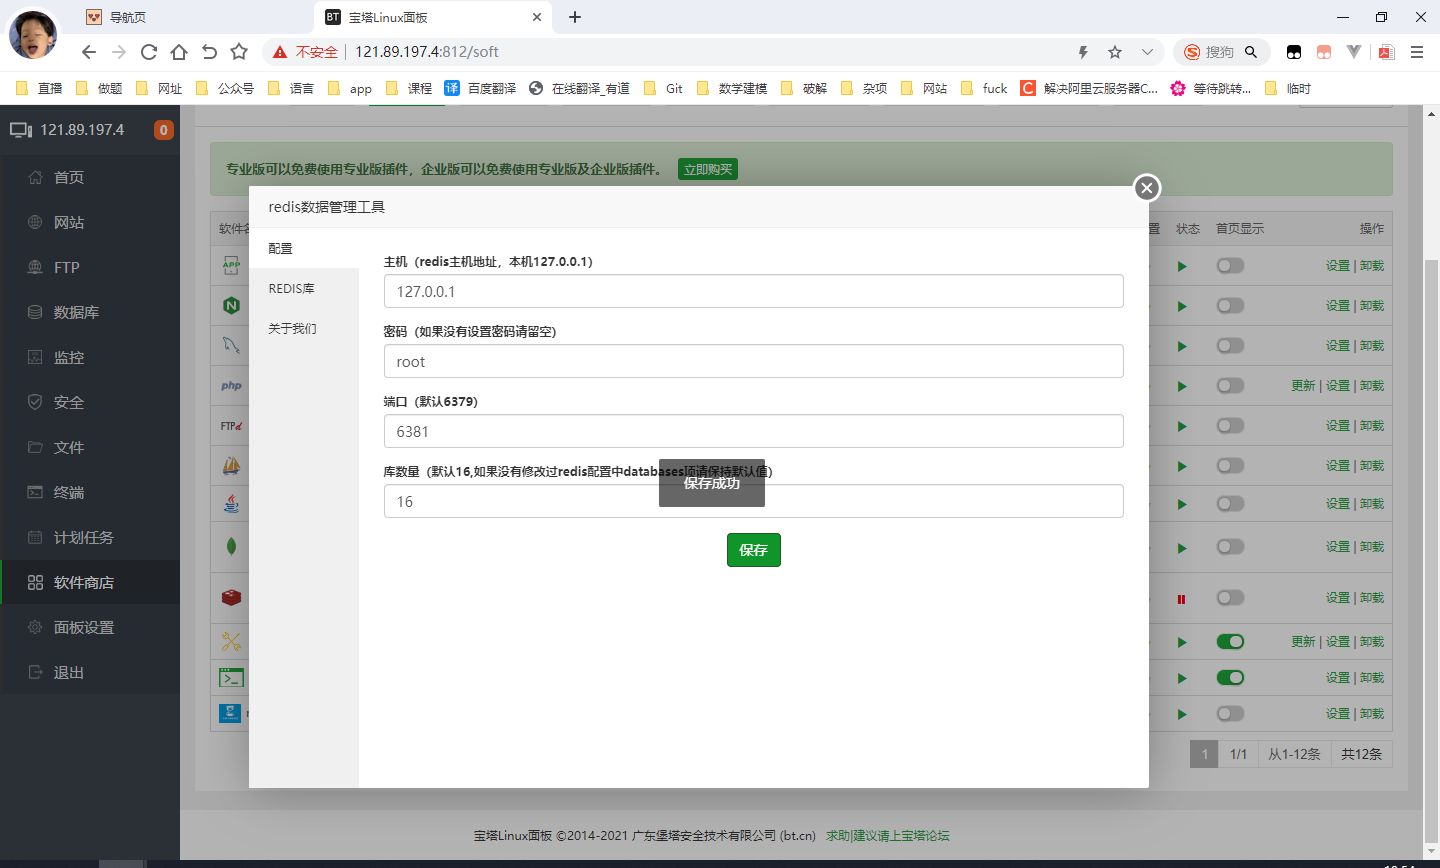Open a new browser tab
The height and width of the screenshot is (868, 1440).
click(575, 17)
